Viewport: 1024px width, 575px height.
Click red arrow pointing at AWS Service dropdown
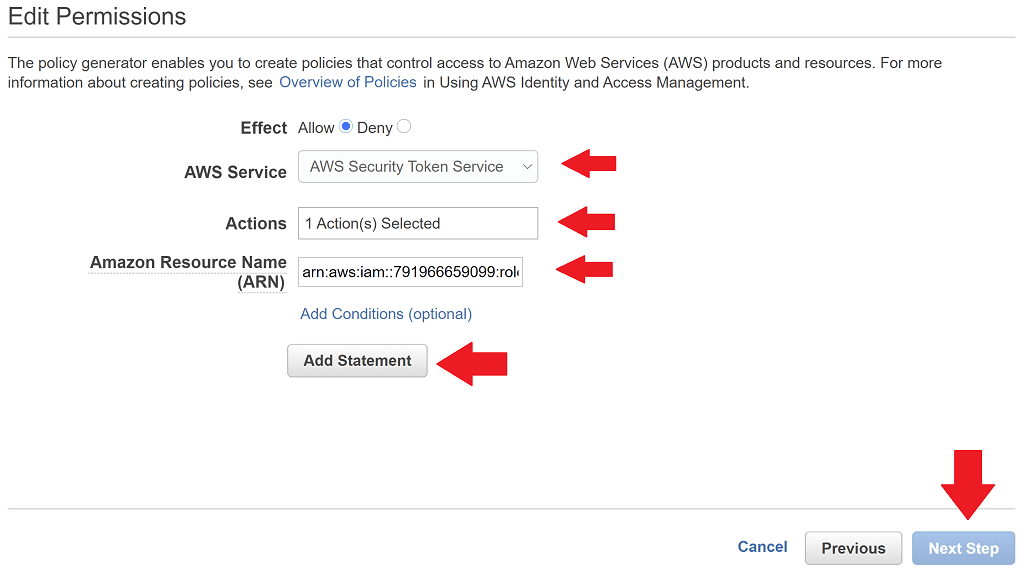click(589, 163)
